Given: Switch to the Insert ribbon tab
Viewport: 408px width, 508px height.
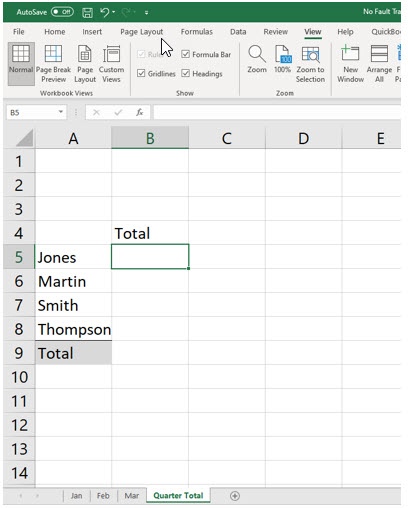Looking at the screenshot, I should 92,32.
